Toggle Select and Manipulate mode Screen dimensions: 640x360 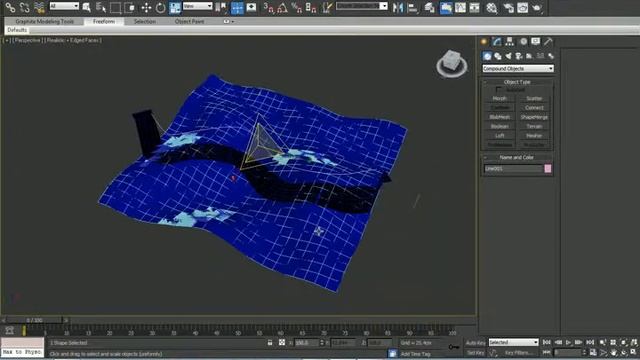point(237,7)
